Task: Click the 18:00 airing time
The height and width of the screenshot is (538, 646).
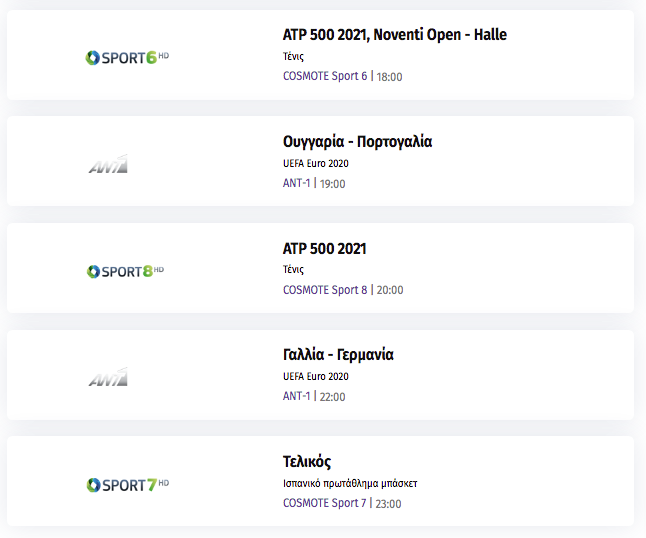Action: (389, 77)
